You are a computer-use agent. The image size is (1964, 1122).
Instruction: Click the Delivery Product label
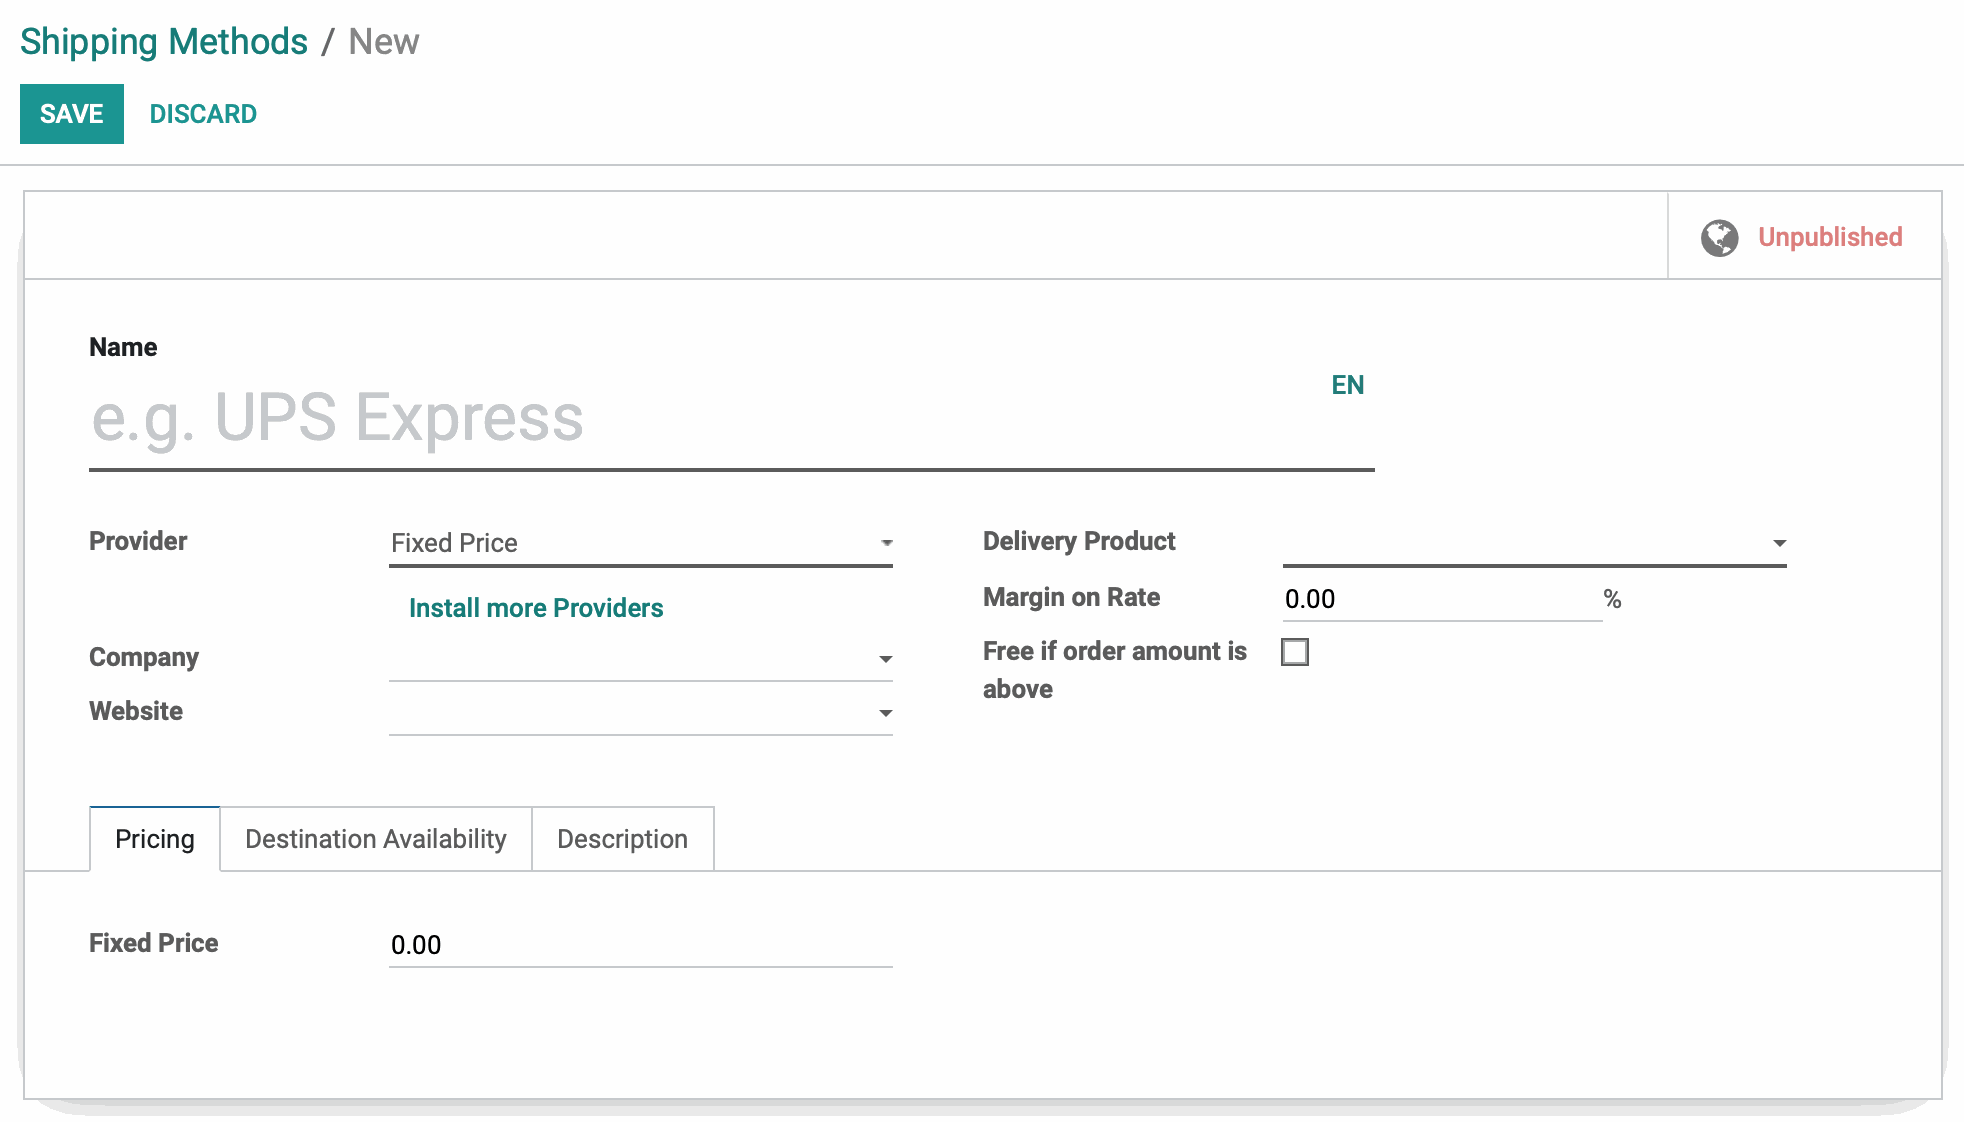click(x=1079, y=541)
